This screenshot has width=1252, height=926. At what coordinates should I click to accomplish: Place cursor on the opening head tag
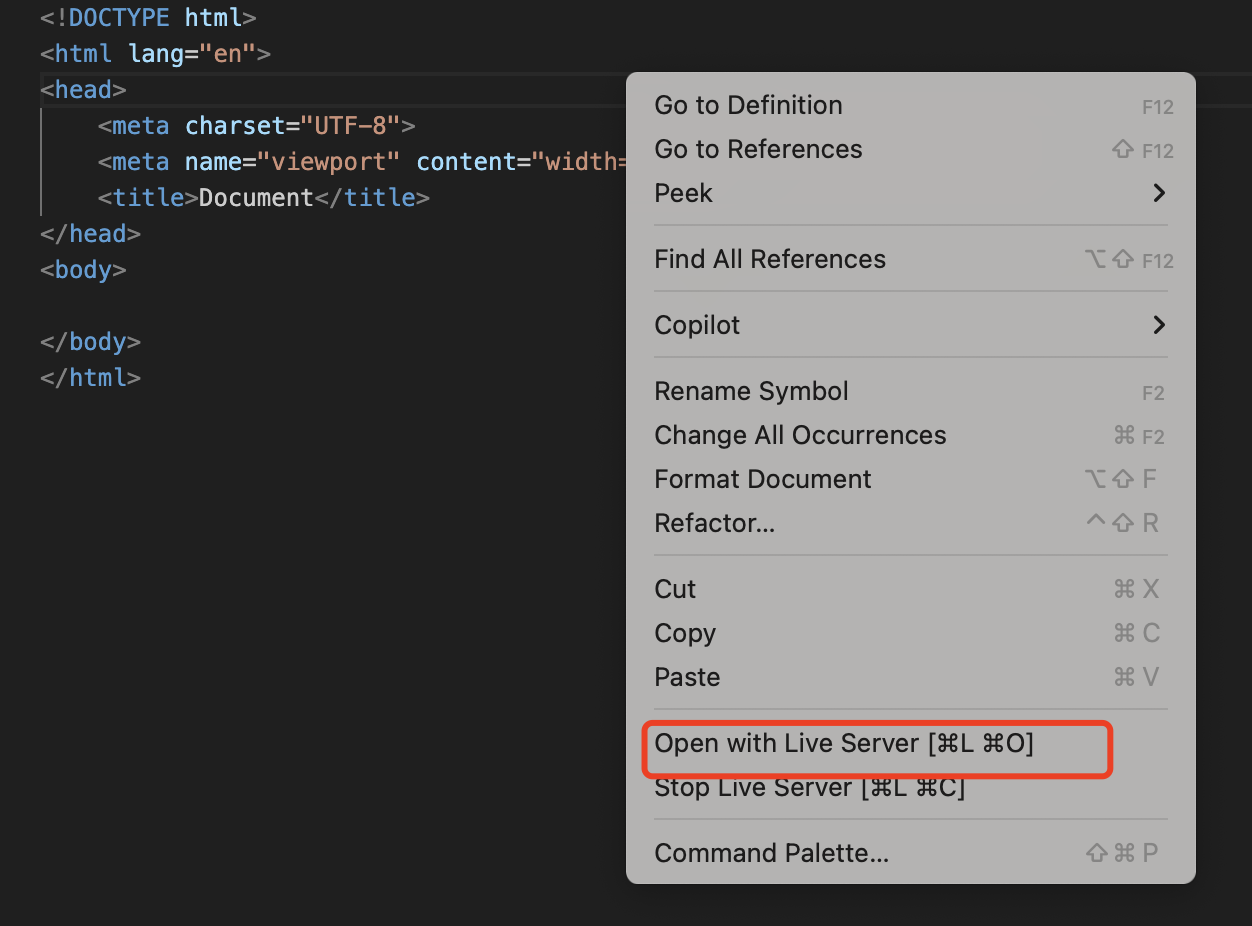83,89
